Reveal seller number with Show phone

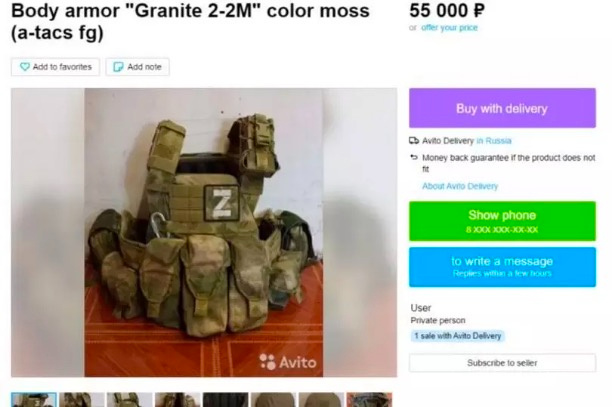click(502, 221)
